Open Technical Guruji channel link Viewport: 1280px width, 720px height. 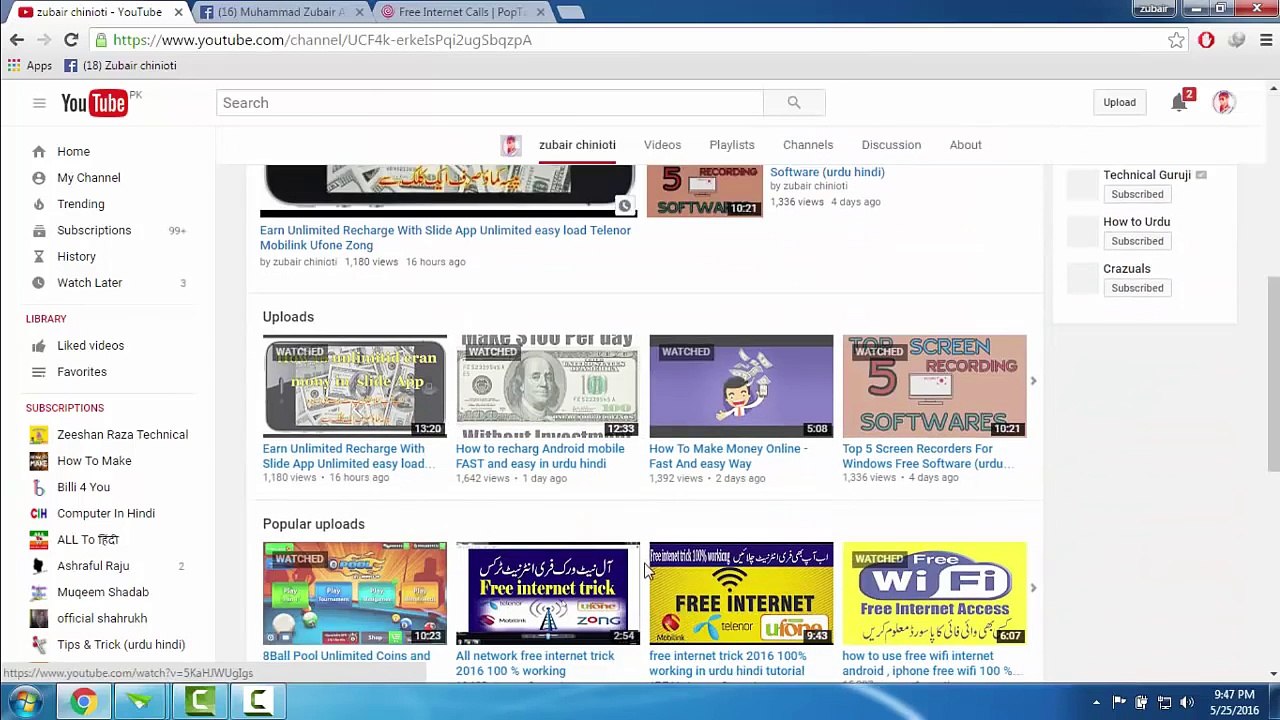(x=1147, y=175)
